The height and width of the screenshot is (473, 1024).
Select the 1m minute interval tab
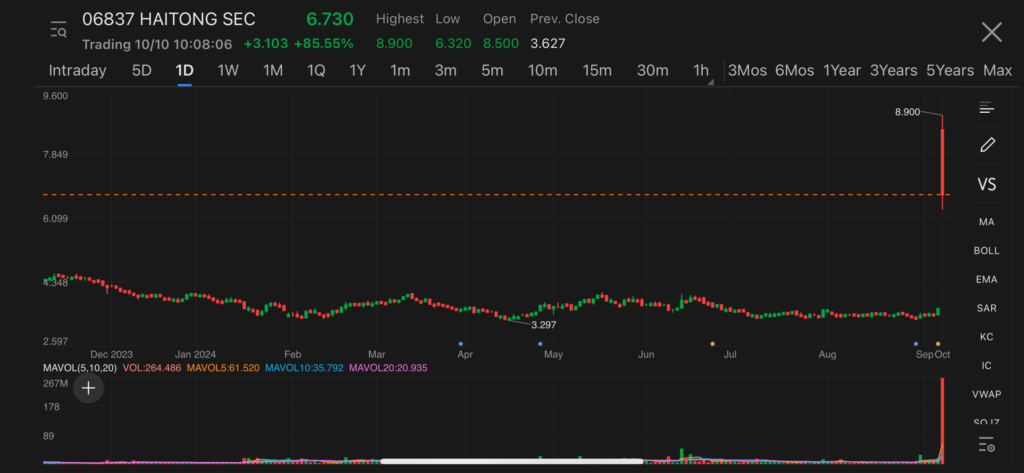pyautogui.click(x=400, y=71)
